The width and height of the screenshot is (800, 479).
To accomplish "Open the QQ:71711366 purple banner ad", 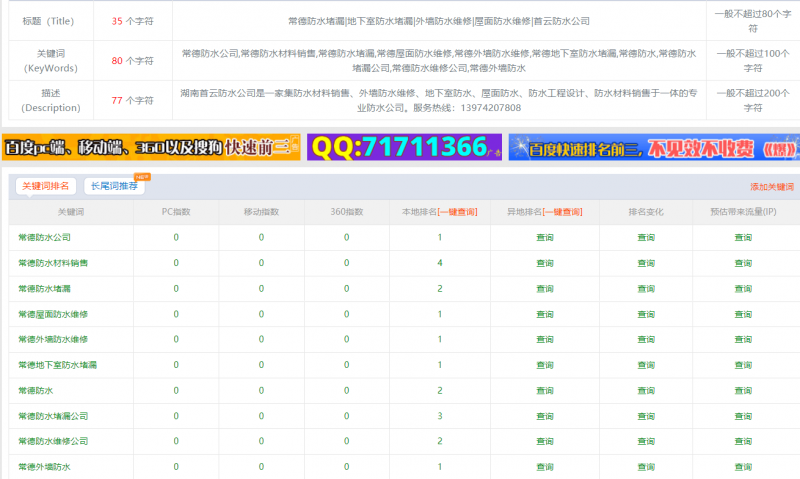I will pyautogui.click(x=404, y=147).
